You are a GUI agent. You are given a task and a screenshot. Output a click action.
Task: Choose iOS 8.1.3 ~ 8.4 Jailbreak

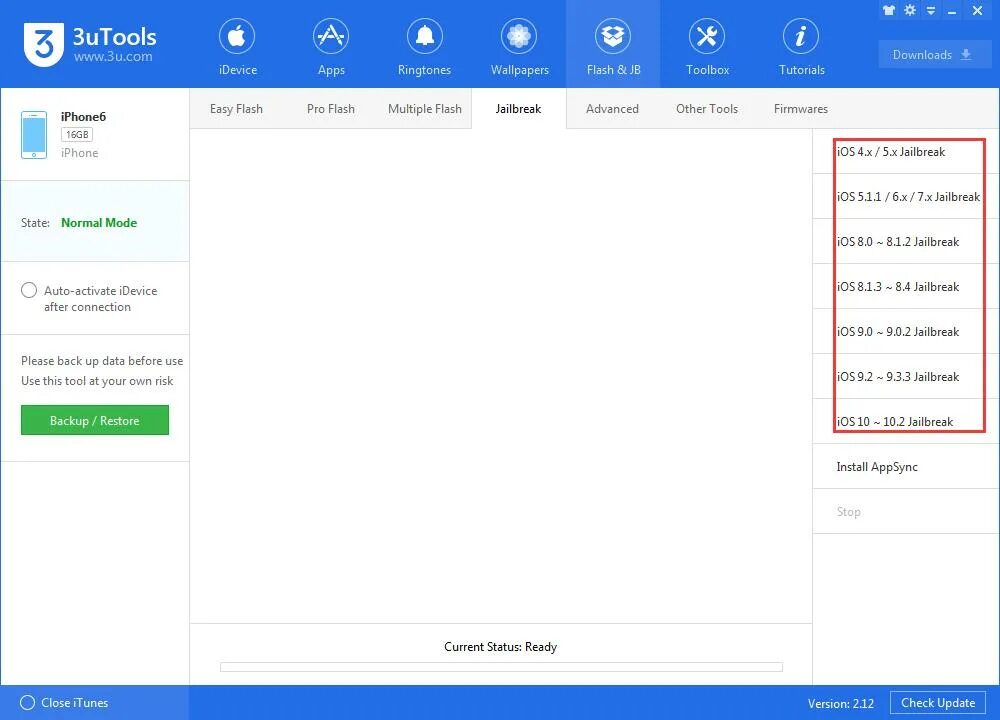(x=906, y=286)
